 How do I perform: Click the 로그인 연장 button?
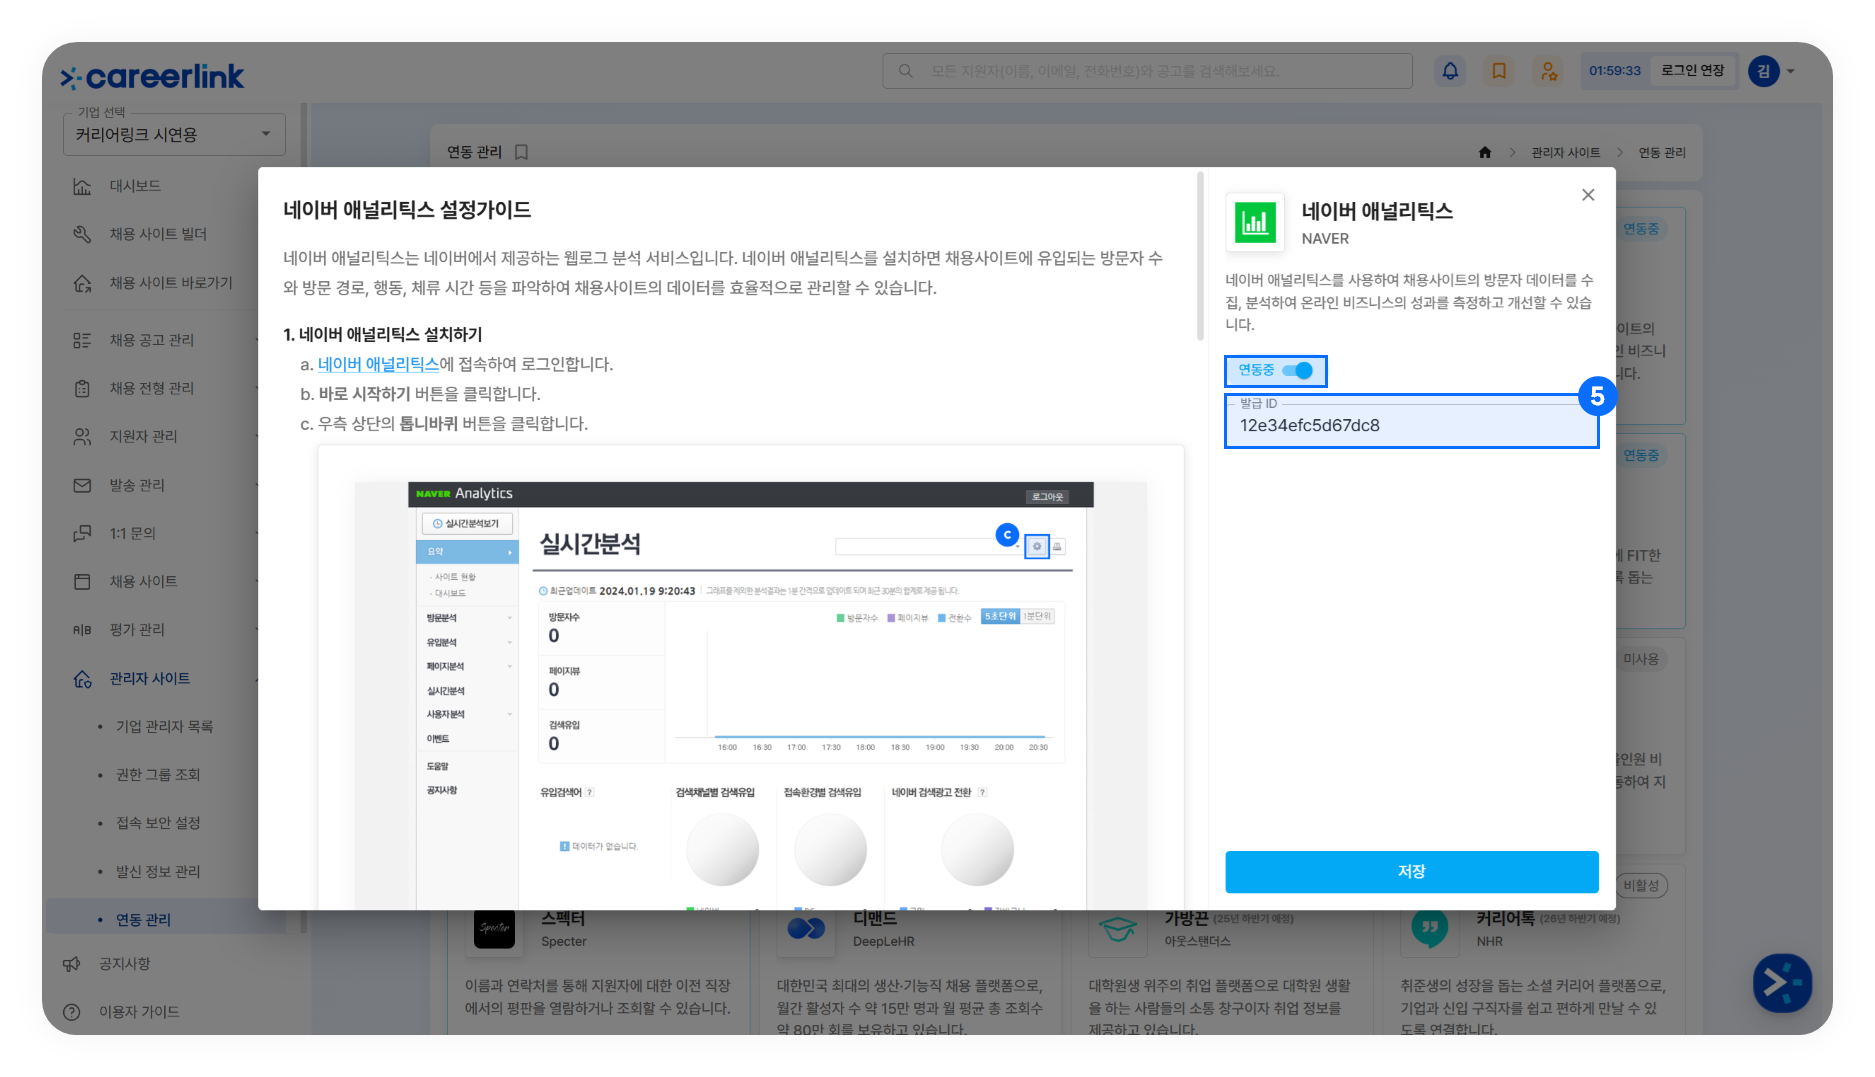pyautogui.click(x=1692, y=71)
